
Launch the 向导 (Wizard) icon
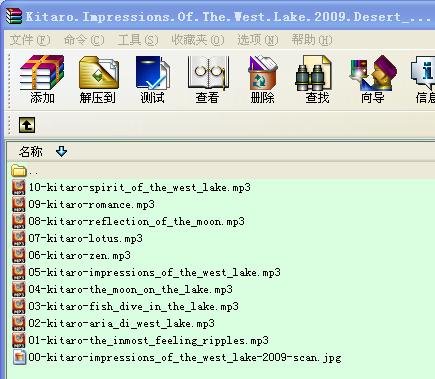tap(373, 73)
